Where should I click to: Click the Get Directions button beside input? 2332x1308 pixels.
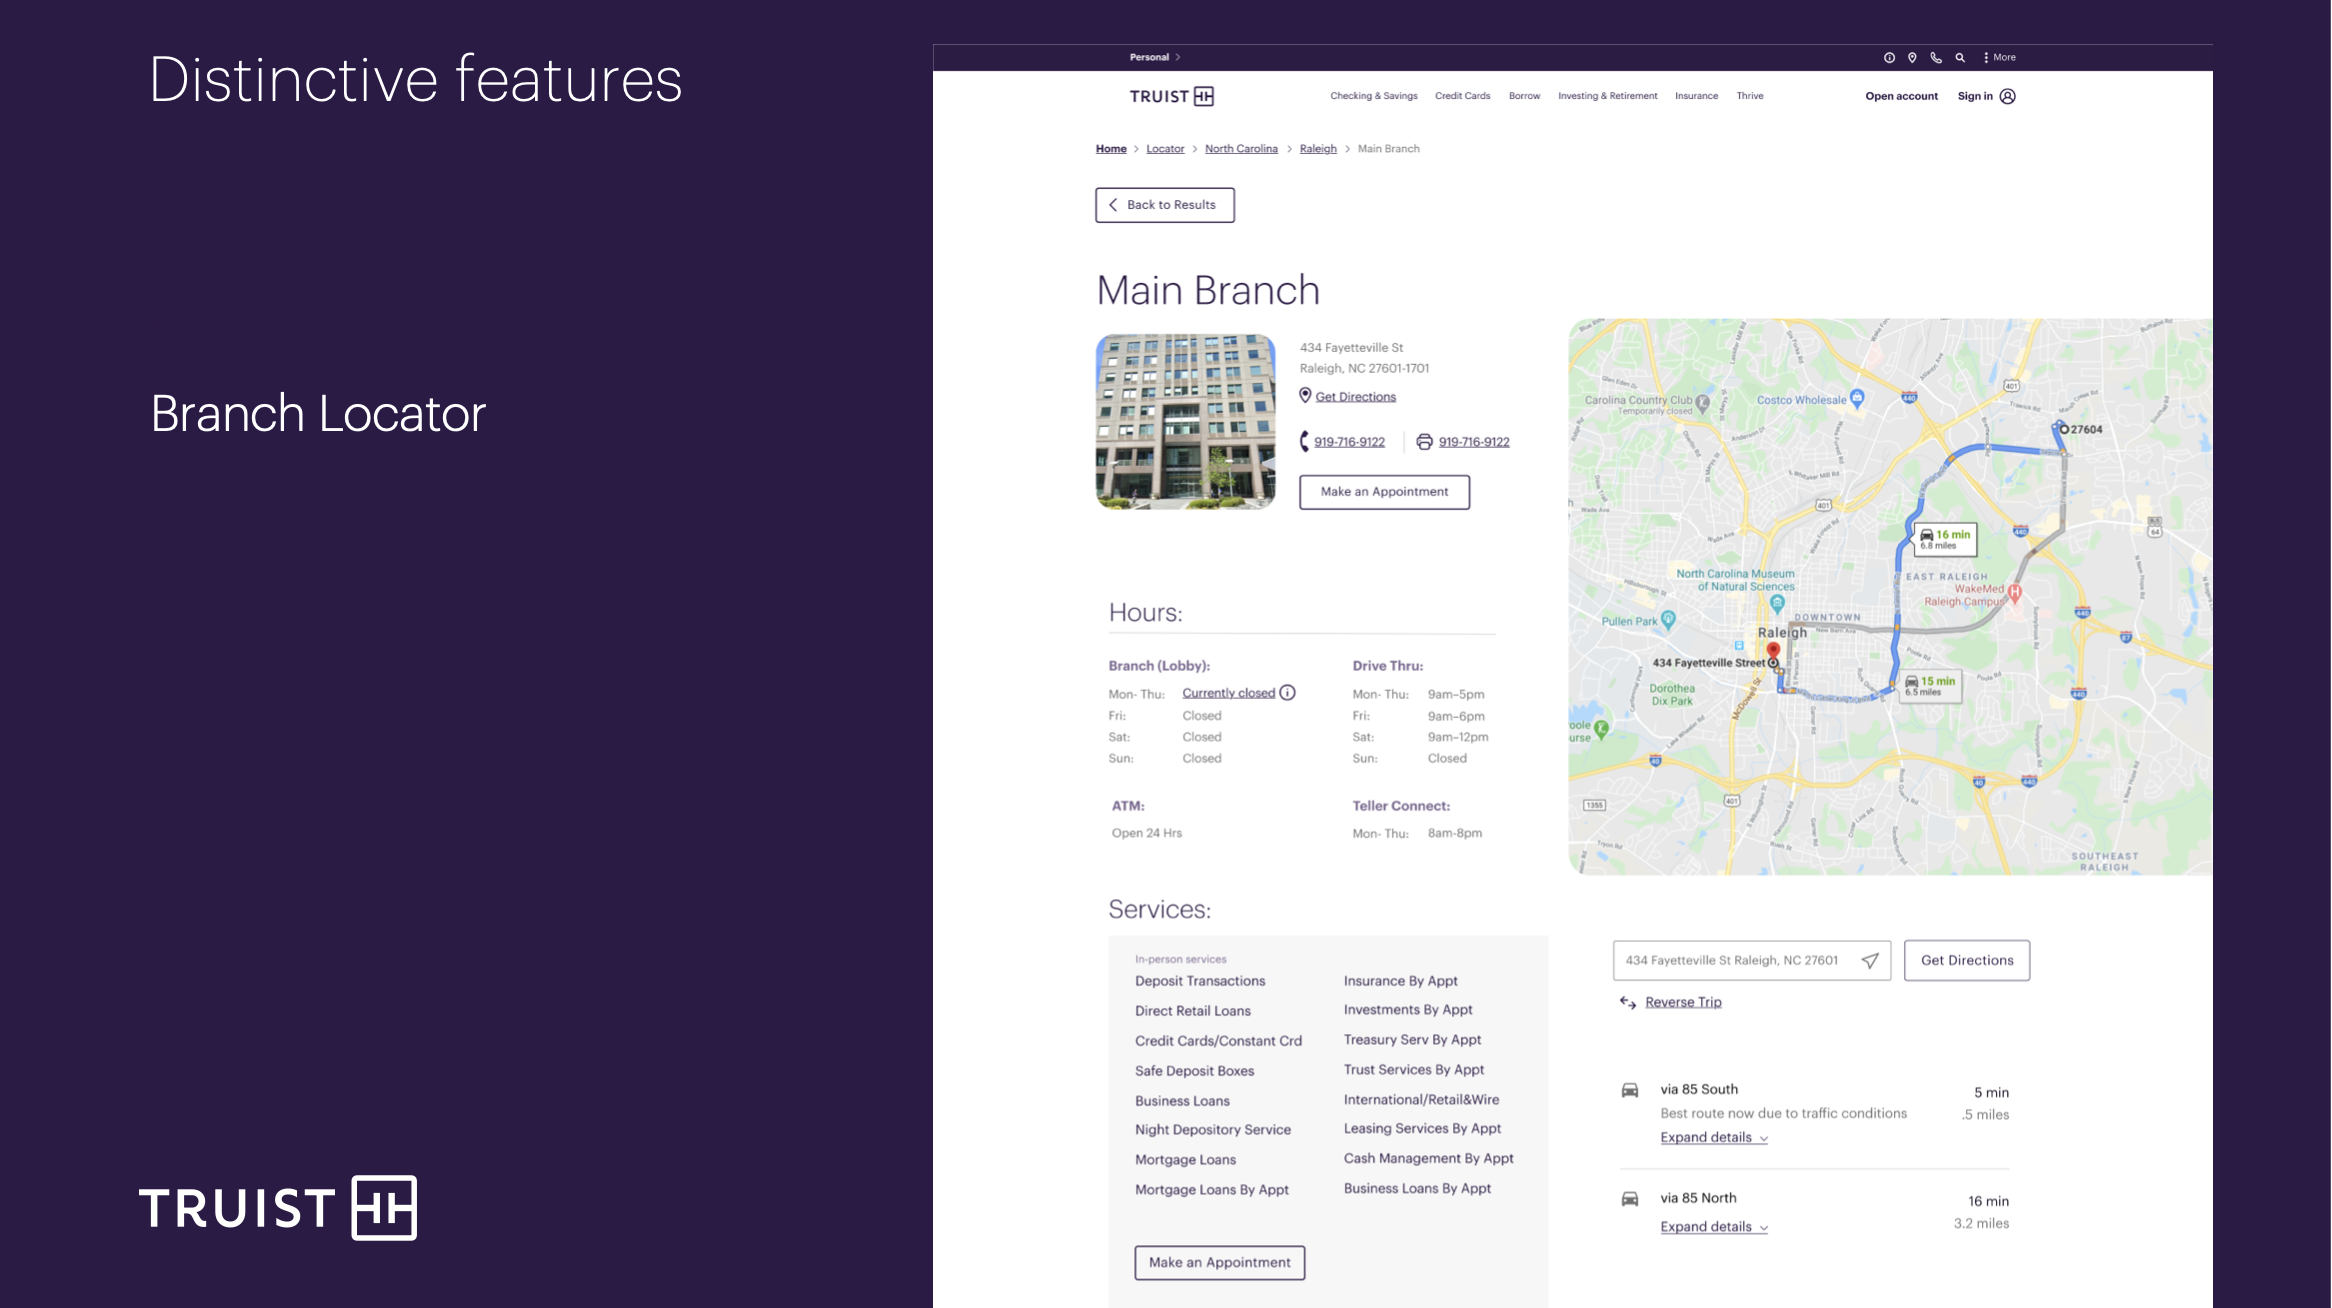pyautogui.click(x=1967, y=961)
